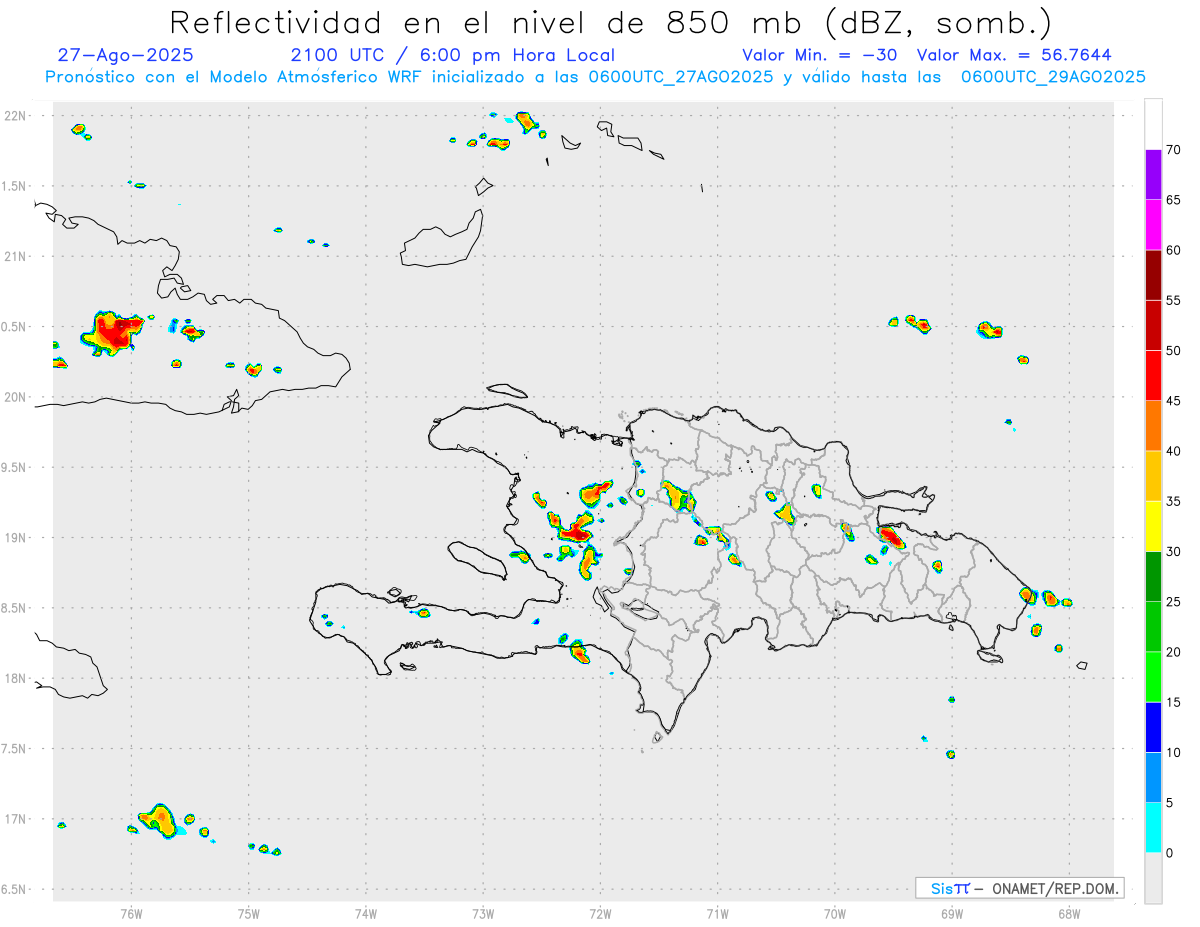This screenshot has height=927, width=1200.
Task: Click the '72W' longitude label
Action: [x=600, y=913]
